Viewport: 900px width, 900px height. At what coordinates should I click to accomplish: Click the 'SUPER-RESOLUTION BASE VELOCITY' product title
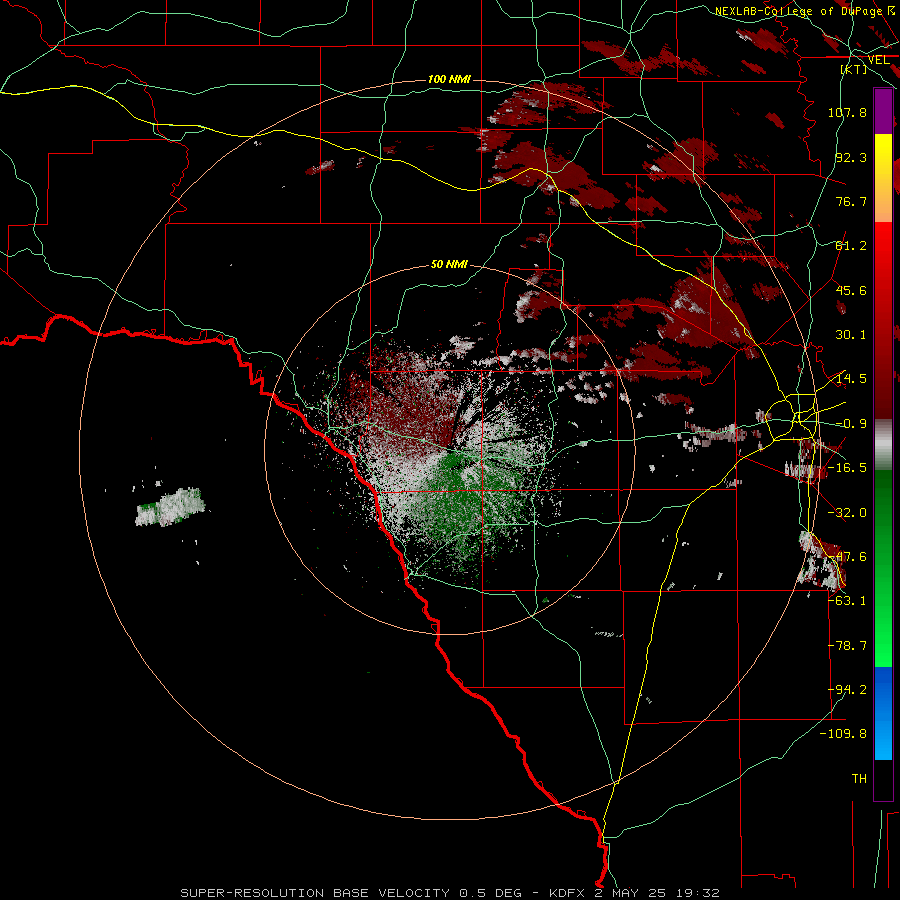tap(315, 893)
